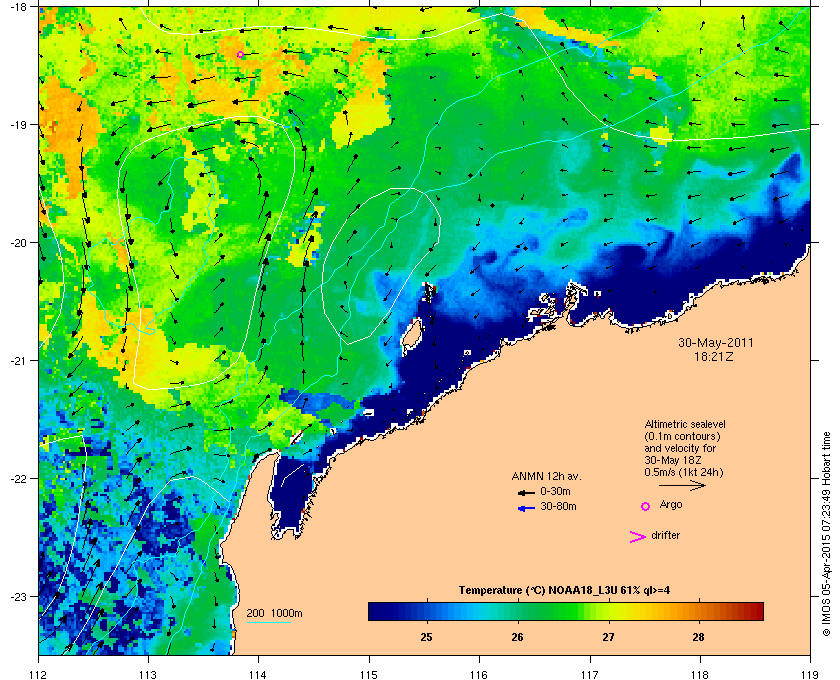Click the 0.5m/s velocity scale arrow
The height and width of the screenshot is (680, 840).
click(682, 486)
